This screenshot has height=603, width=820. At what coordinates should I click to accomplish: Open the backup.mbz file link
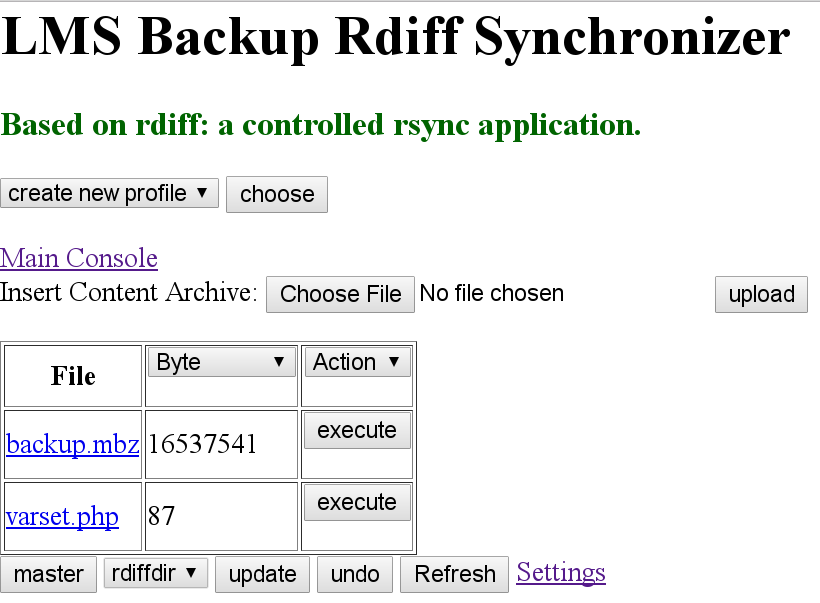coord(73,445)
